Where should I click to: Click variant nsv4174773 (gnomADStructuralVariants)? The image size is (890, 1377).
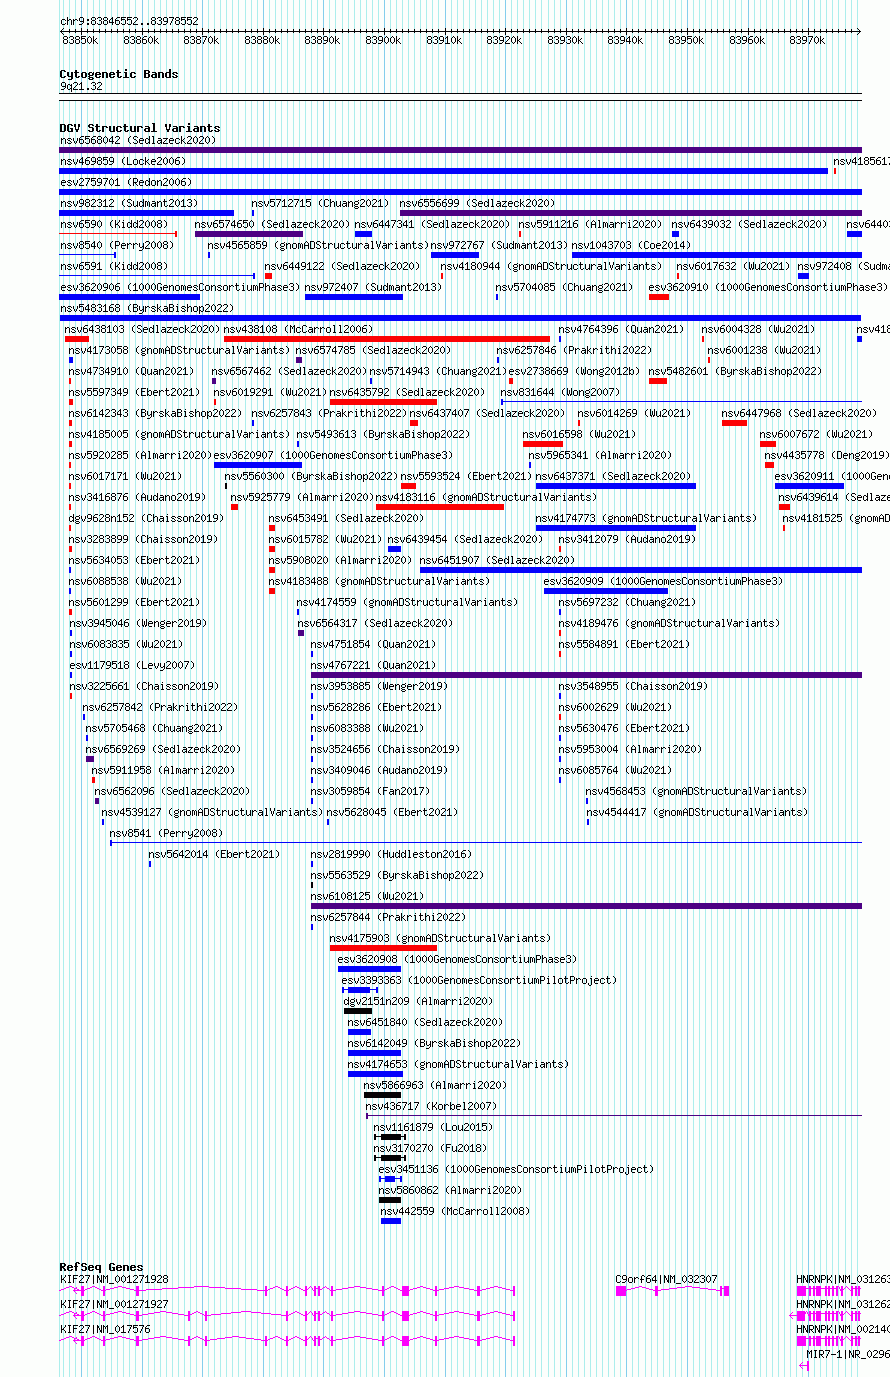[x=646, y=518]
